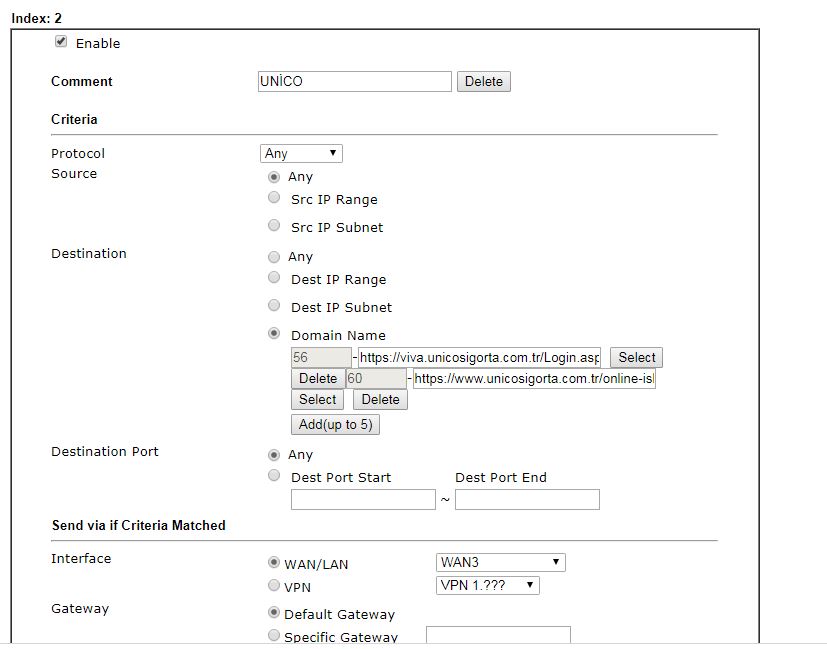The image size is (827, 649).
Task: Click Select button for viva.unicosigorta domain
Action: (x=636, y=357)
